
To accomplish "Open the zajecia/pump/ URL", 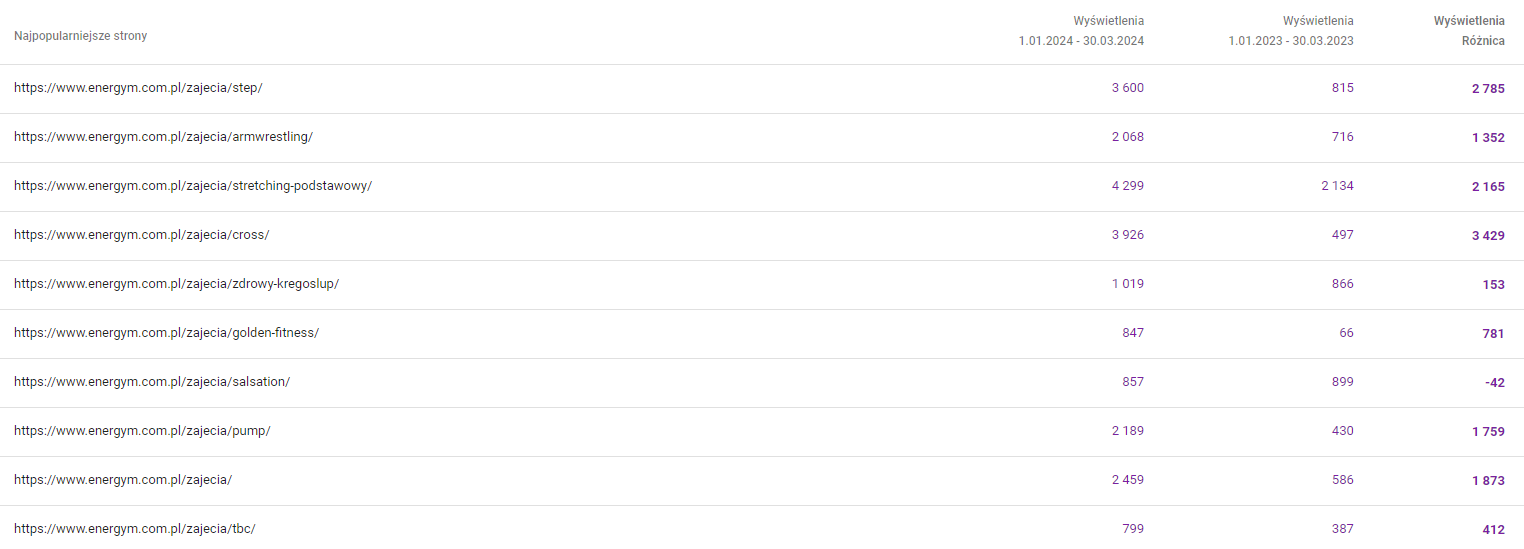I will tap(142, 431).
